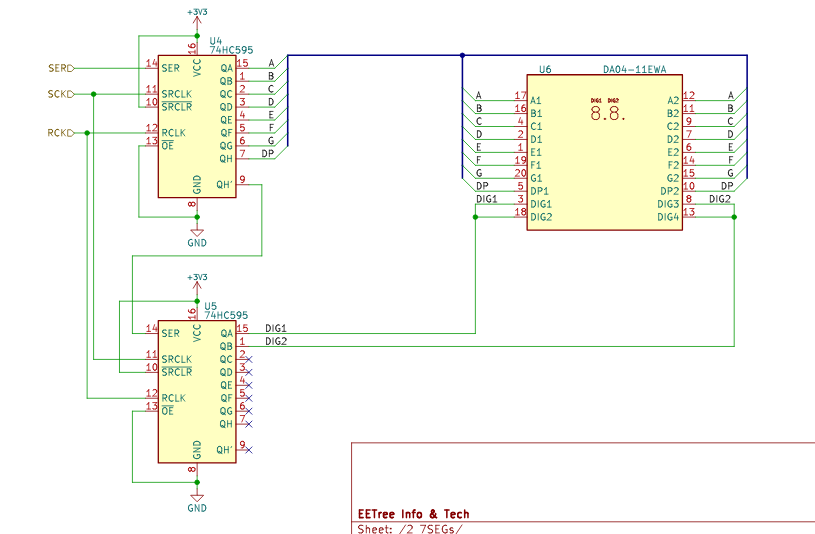Select the U4 74HC595 reference text

tap(222, 45)
